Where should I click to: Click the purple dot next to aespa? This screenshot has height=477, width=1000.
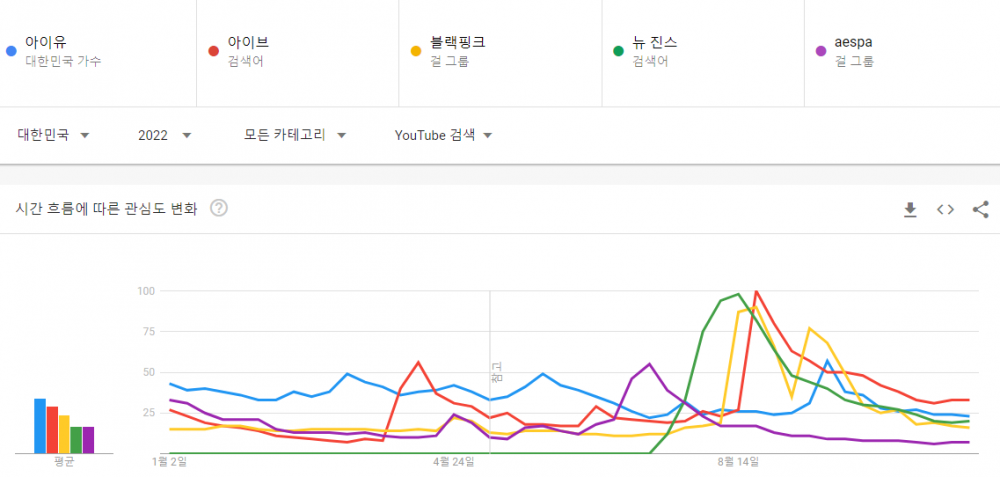click(821, 51)
